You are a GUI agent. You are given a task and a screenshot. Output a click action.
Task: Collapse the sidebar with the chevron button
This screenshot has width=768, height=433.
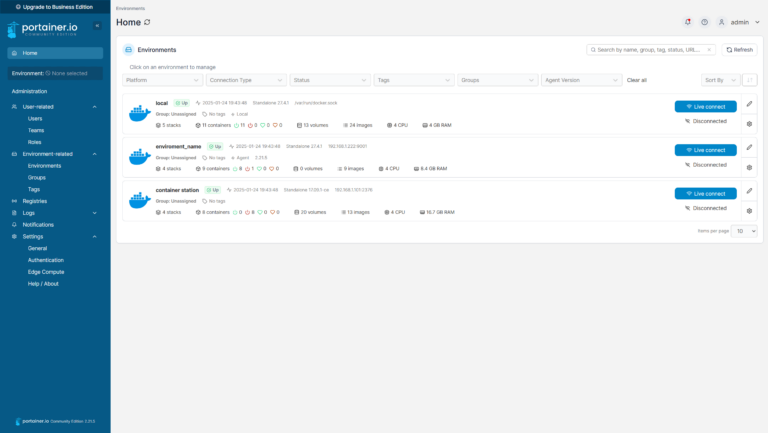point(96,25)
